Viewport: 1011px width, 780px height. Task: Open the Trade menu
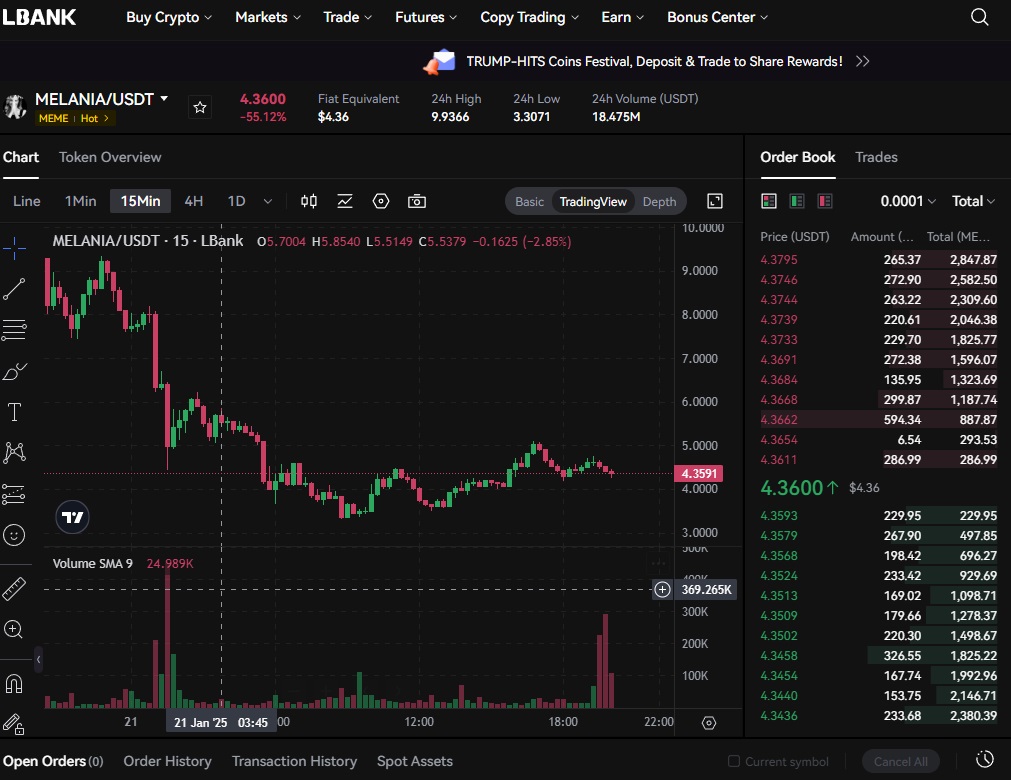click(x=348, y=17)
